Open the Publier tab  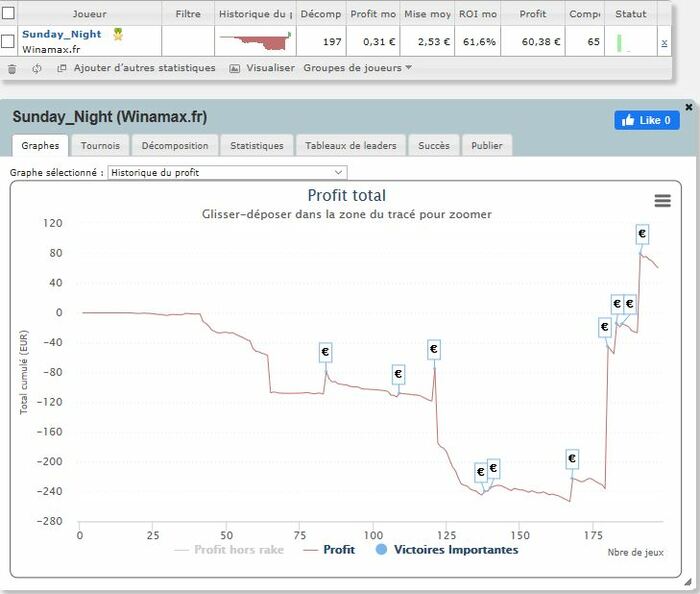(487, 145)
